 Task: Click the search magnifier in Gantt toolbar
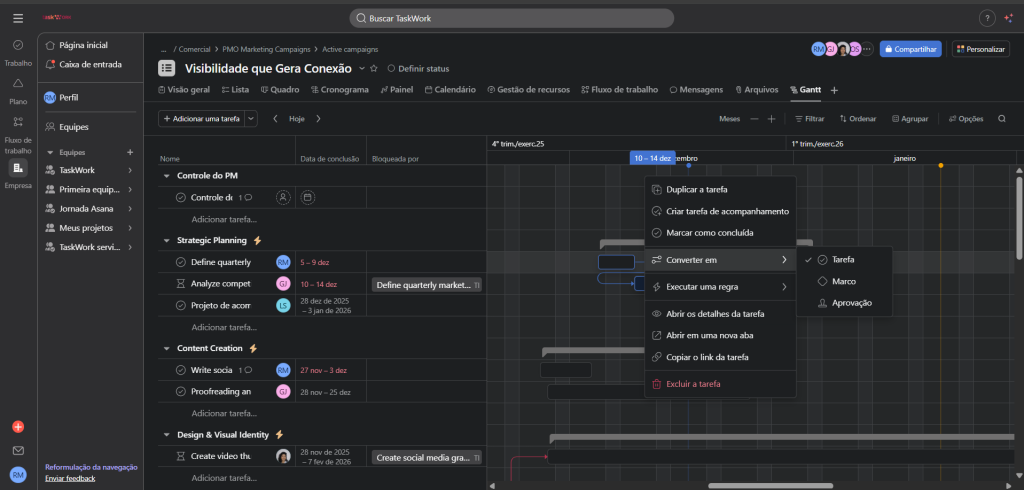pyautogui.click(x=1002, y=119)
